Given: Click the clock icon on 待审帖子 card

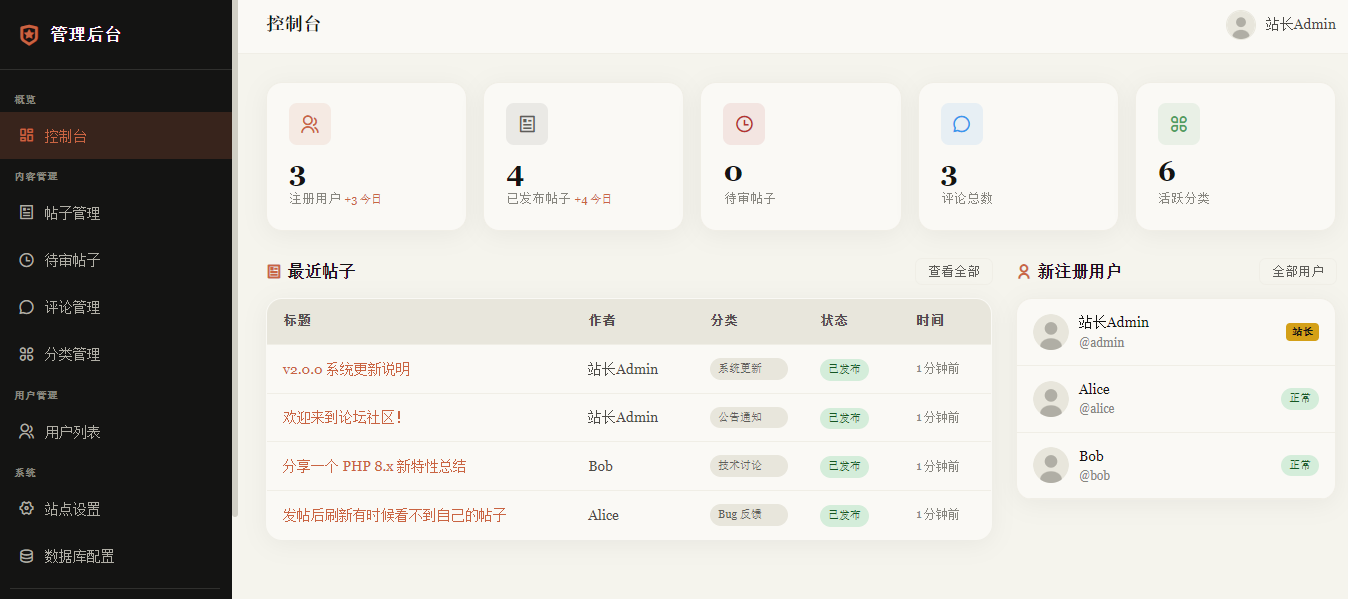Looking at the screenshot, I should coord(744,124).
